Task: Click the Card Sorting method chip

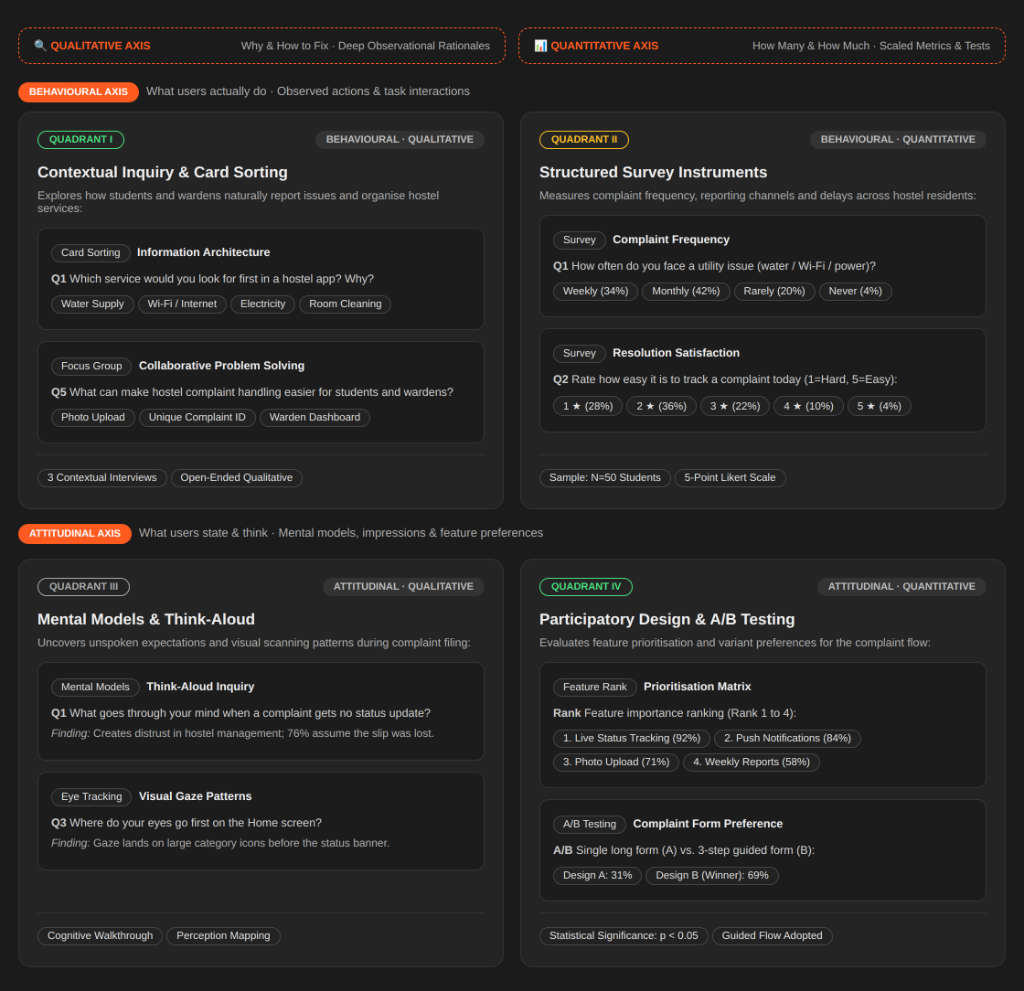Action: [91, 253]
